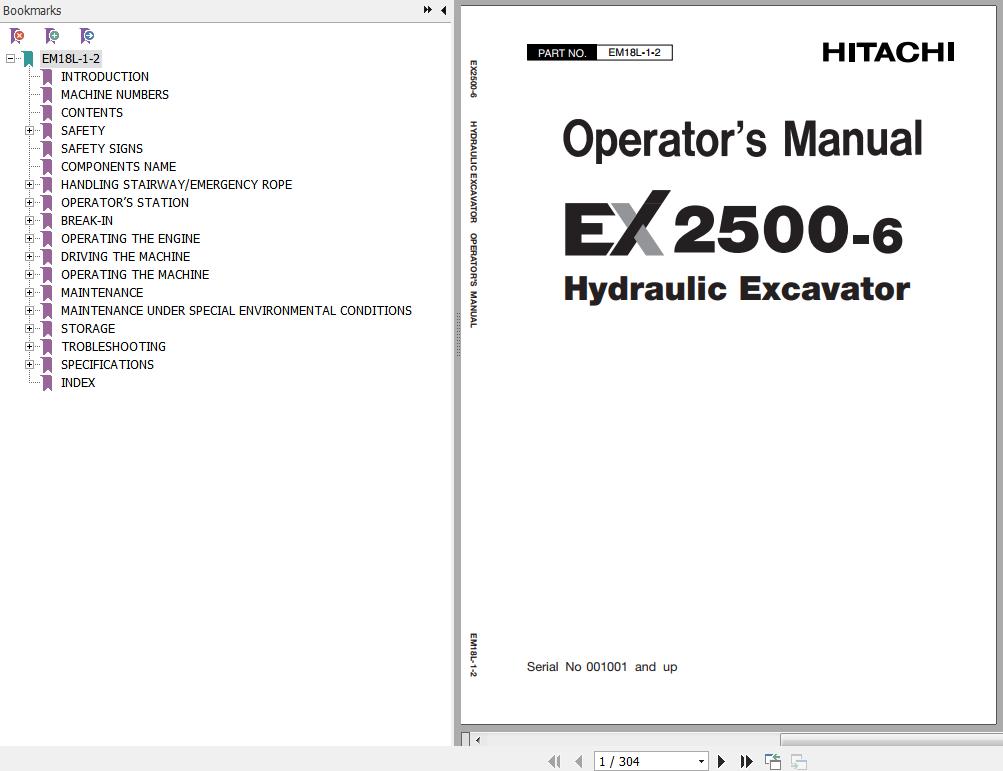Screen dimensions: 1003x771
Task: Expand the OPERATING THE MACHINE bookmark
Action: point(29,274)
